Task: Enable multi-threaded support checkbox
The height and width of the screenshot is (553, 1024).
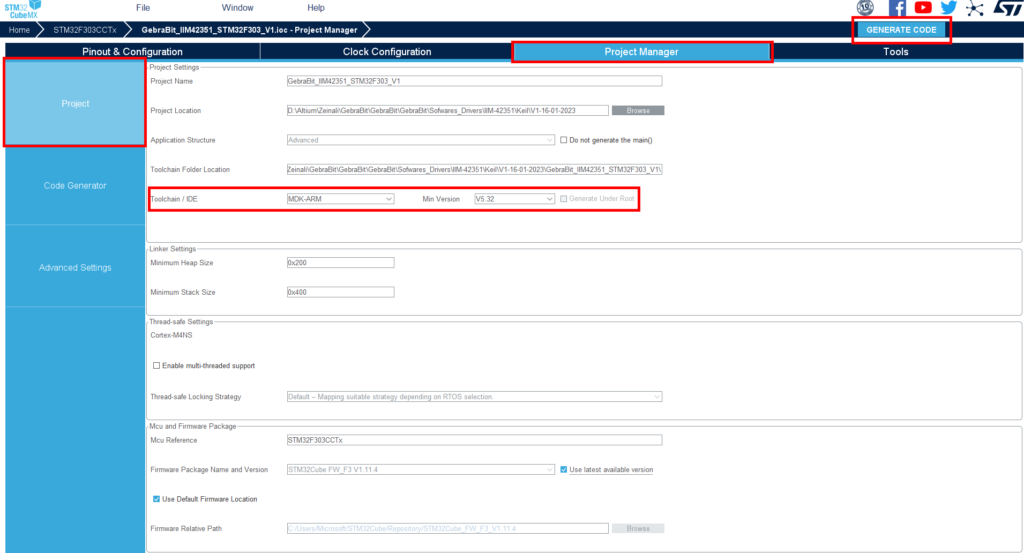Action: click(x=156, y=366)
